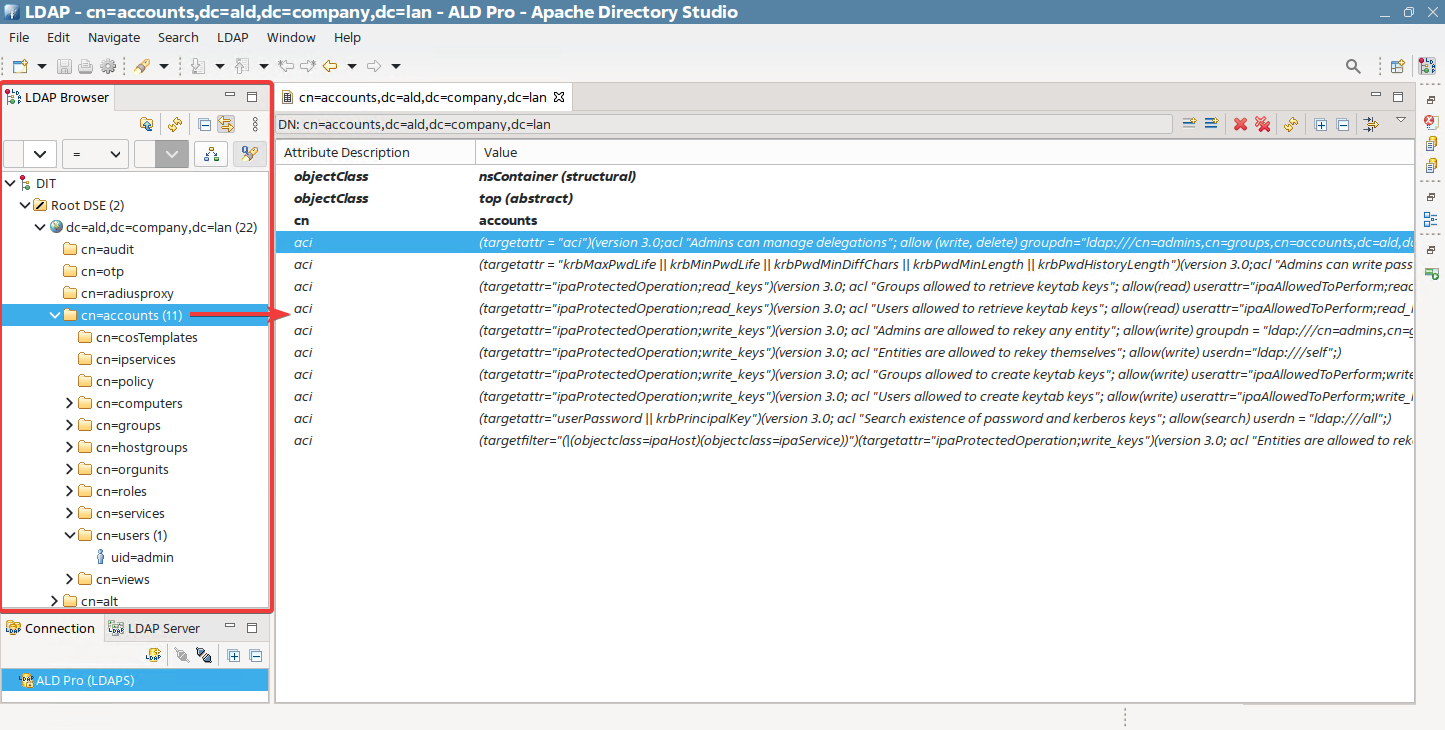Click the Open Perspective icon
Screen dimensions: 1445x730
coord(1398,66)
